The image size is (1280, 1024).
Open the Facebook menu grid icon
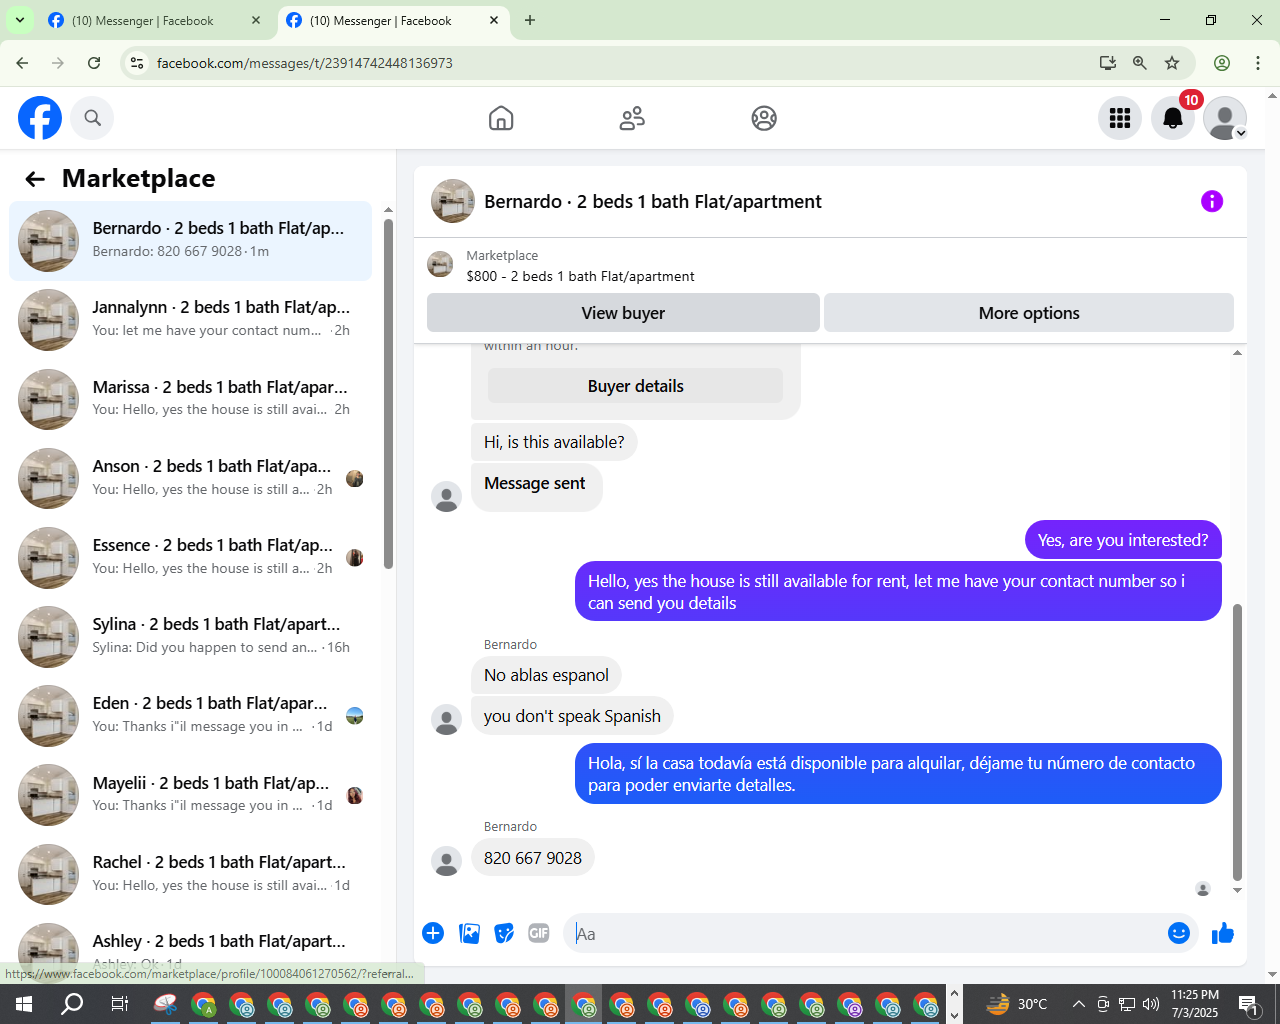1120,118
